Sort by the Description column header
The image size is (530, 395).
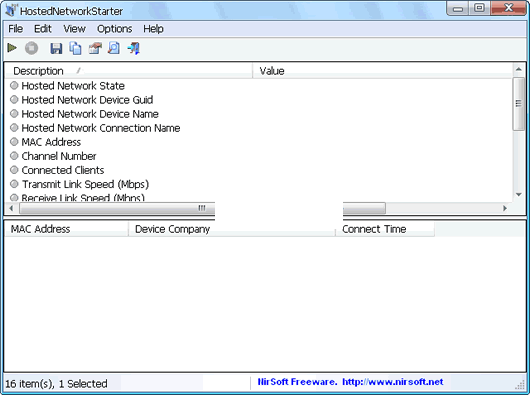(128, 71)
